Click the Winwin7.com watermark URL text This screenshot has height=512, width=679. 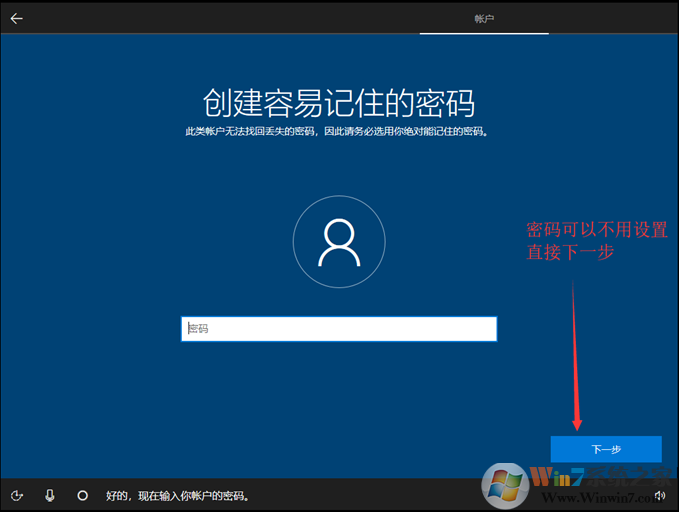click(x=580, y=497)
